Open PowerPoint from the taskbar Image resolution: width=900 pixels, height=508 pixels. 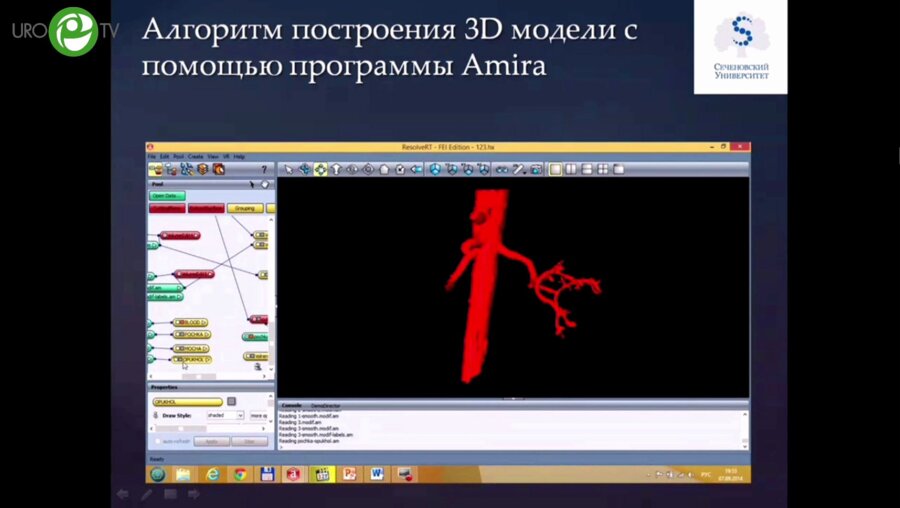pyautogui.click(x=349, y=474)
